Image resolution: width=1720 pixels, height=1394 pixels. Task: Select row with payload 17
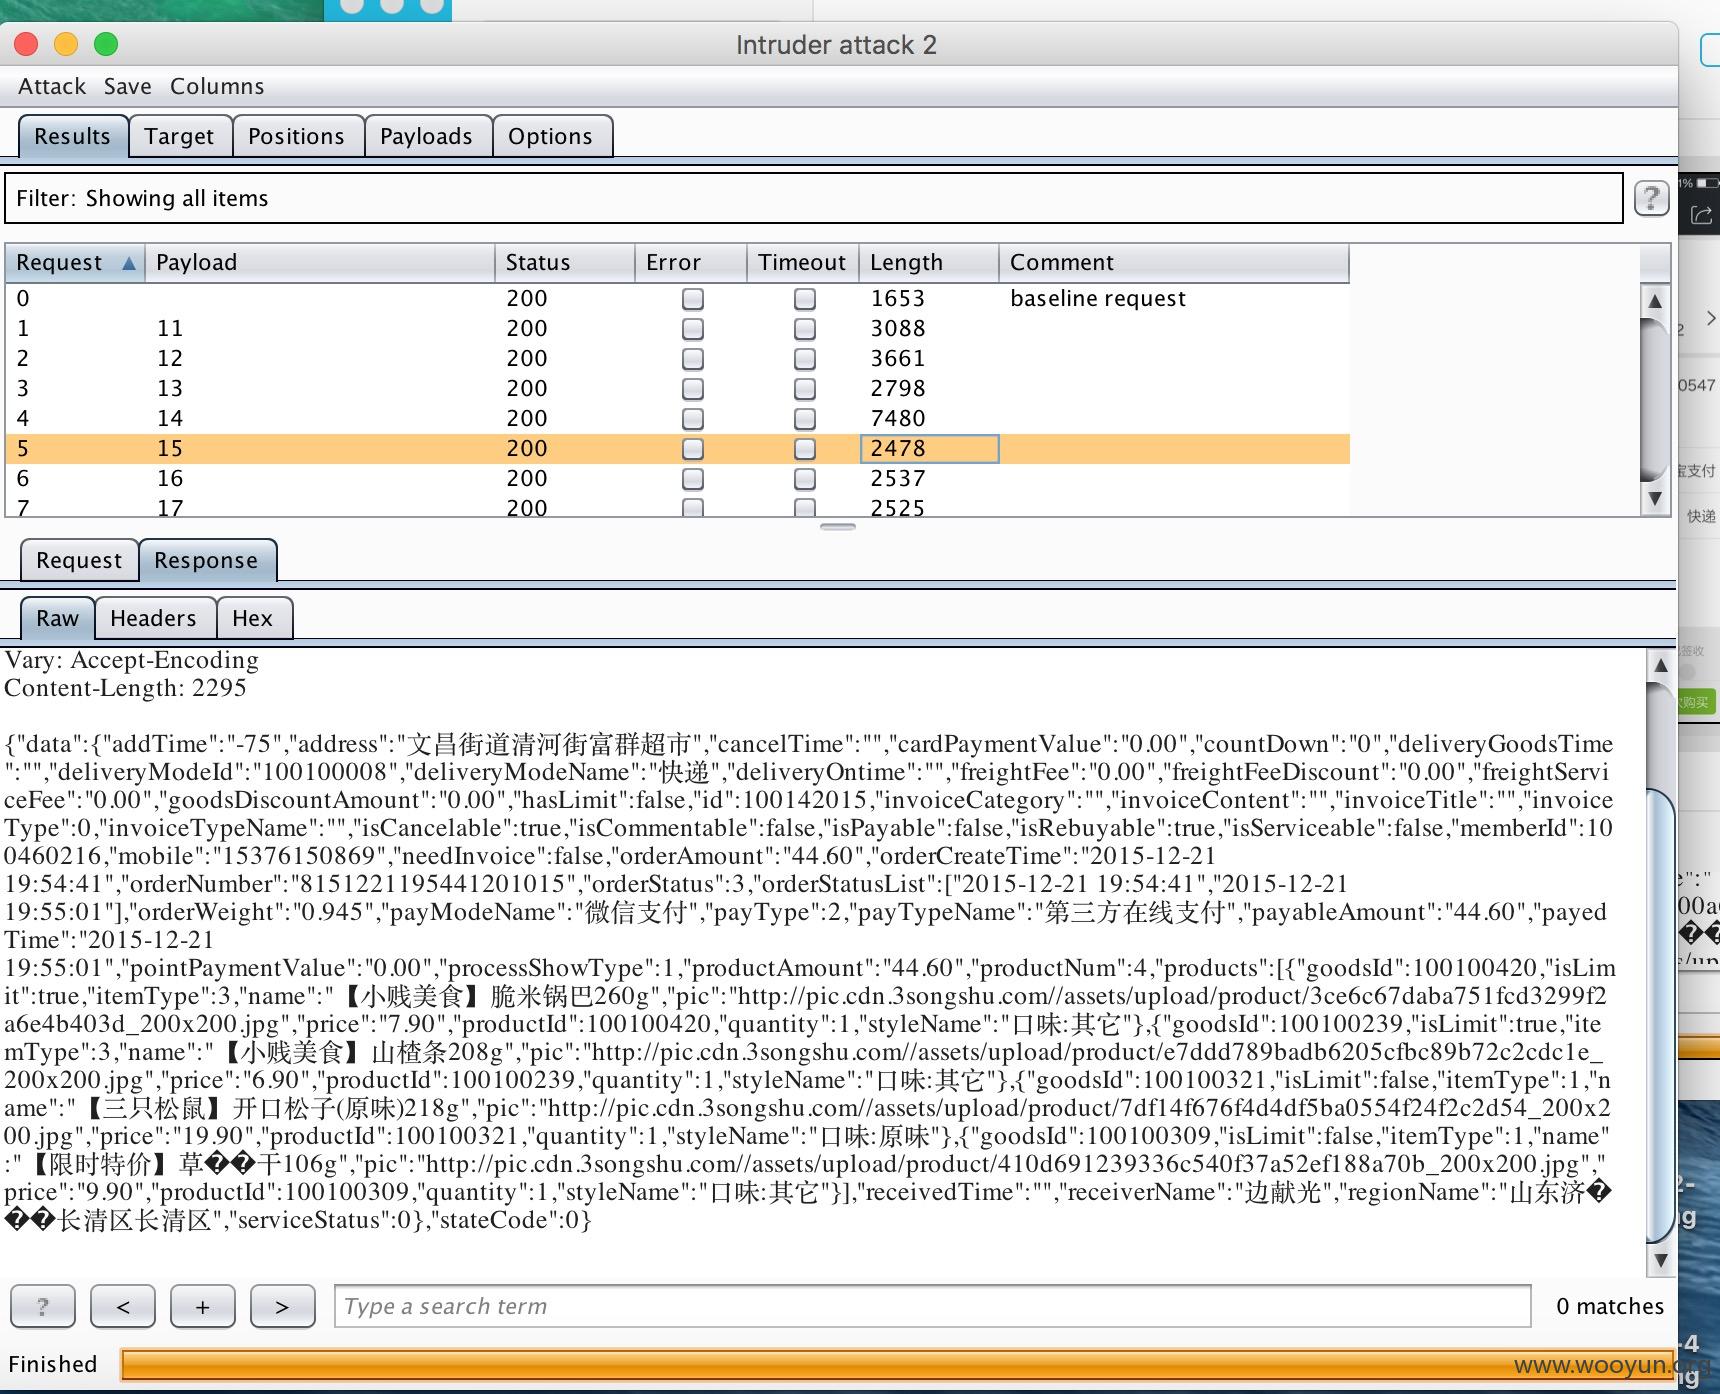(677, 507)
